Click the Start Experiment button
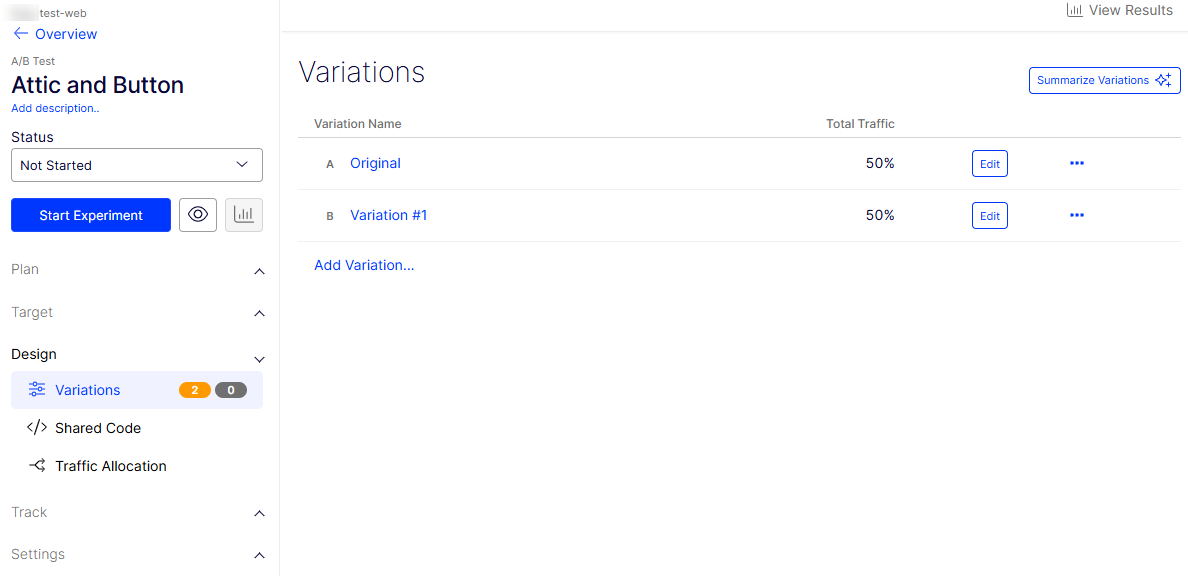This screenshot has height=576, width=1188. (x=91, y=215)
